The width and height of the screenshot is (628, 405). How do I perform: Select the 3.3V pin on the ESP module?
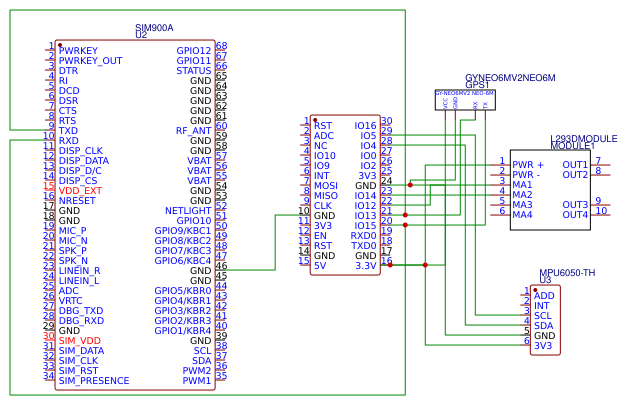[365, 266]
